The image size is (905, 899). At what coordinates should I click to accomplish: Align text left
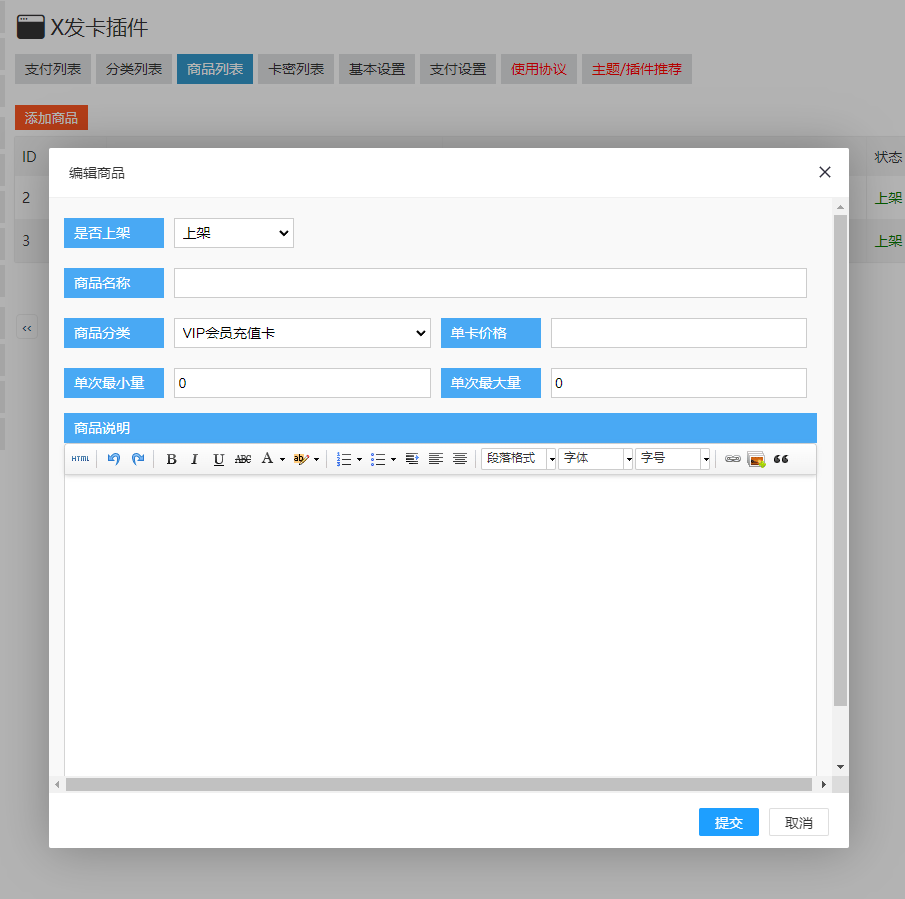436,459
